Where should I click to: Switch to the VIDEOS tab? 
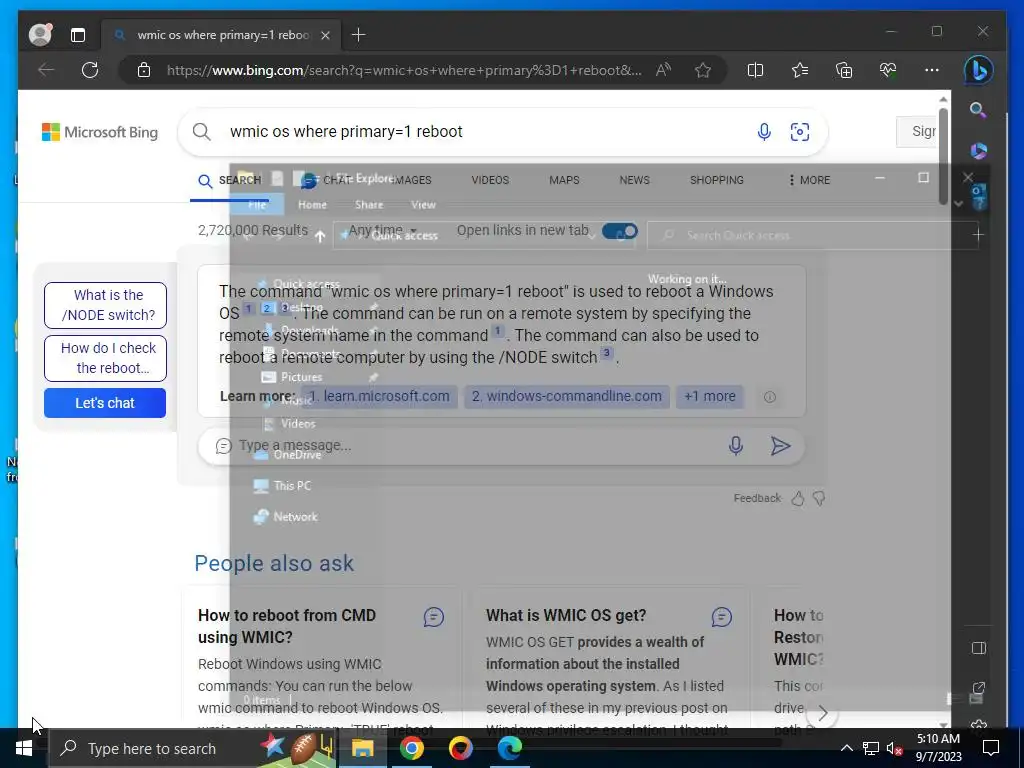click(x=490, y=180)
